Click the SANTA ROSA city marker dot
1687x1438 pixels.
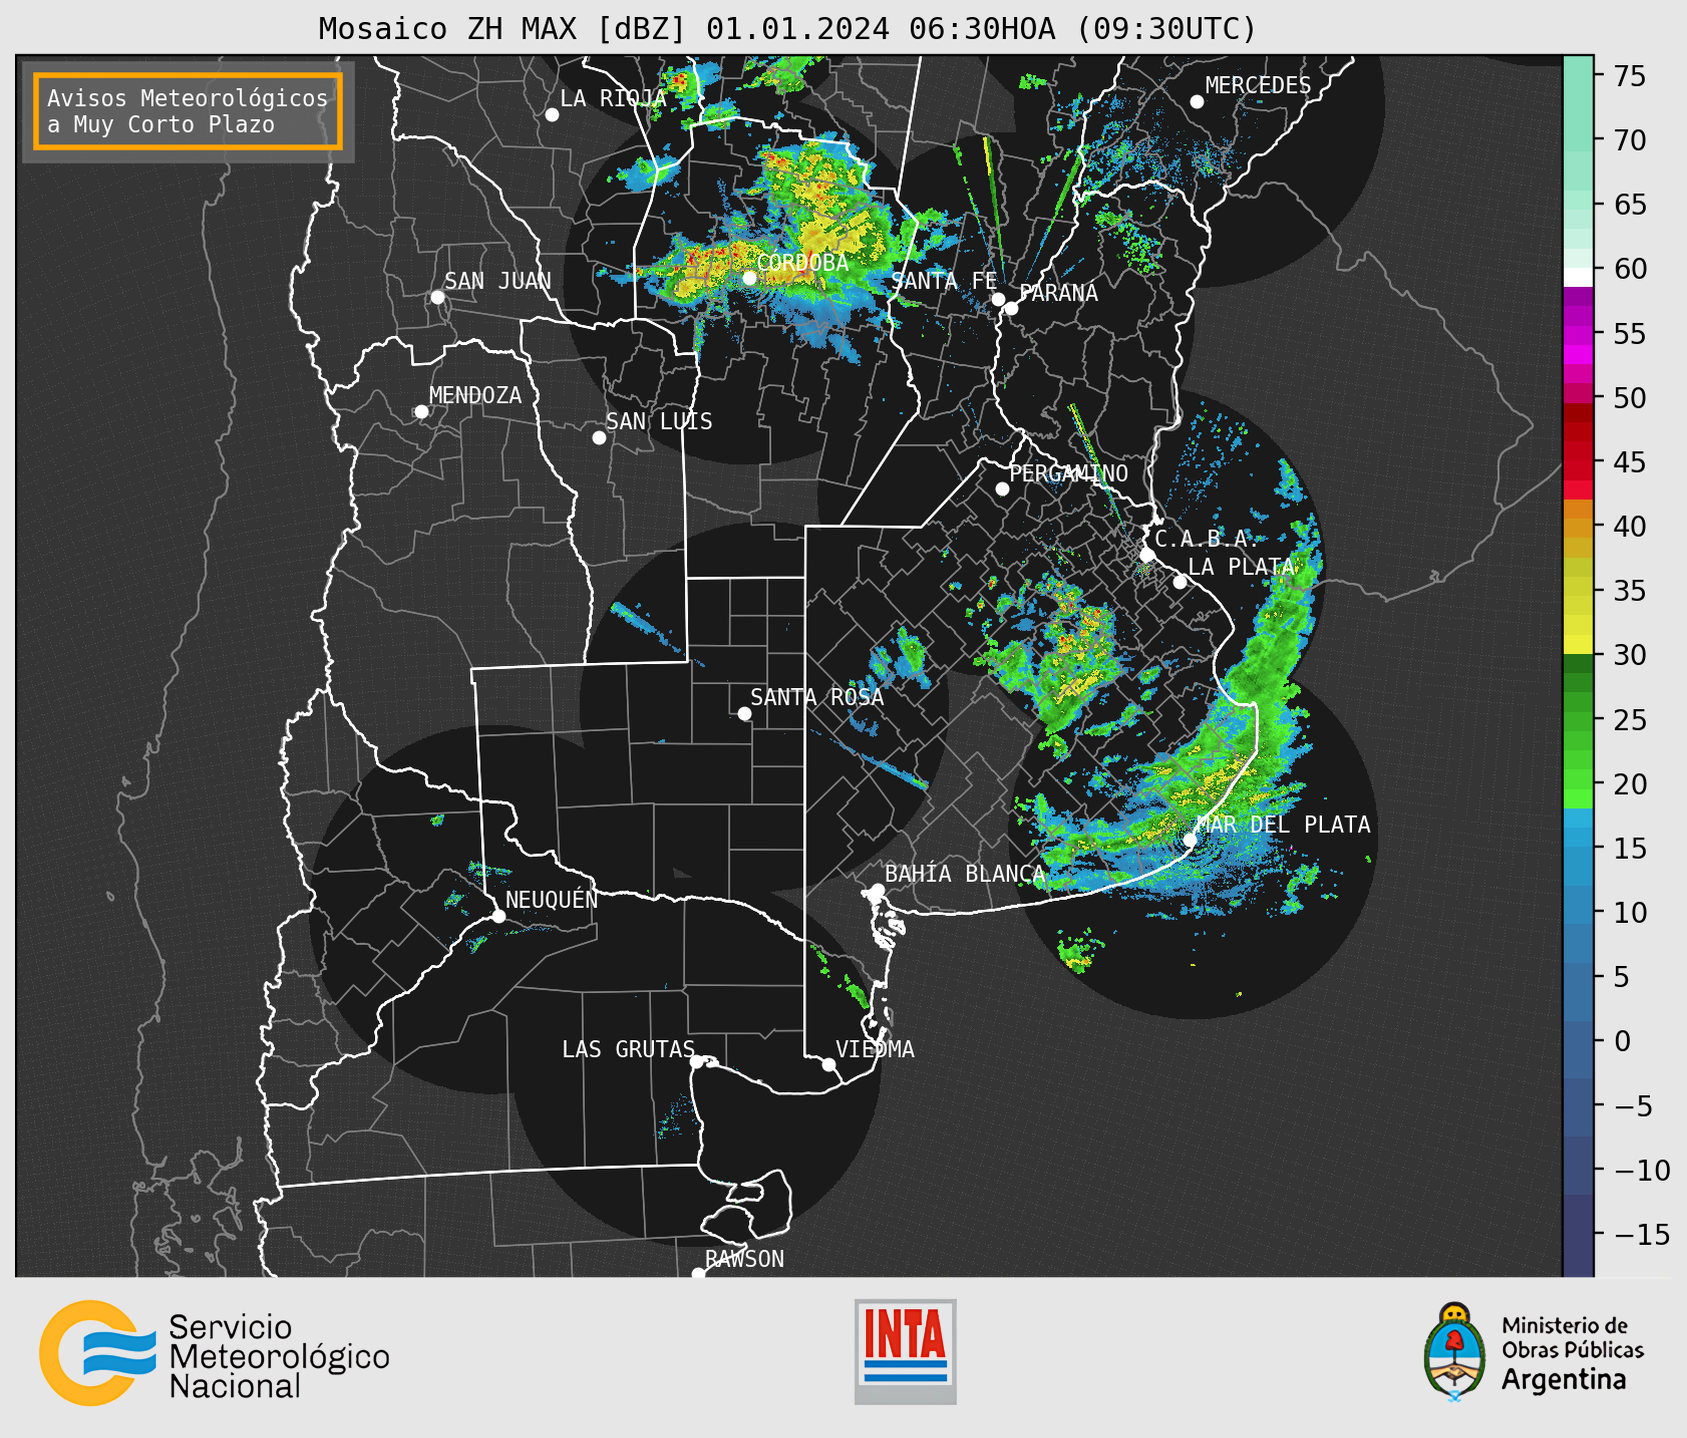[744, 713]
